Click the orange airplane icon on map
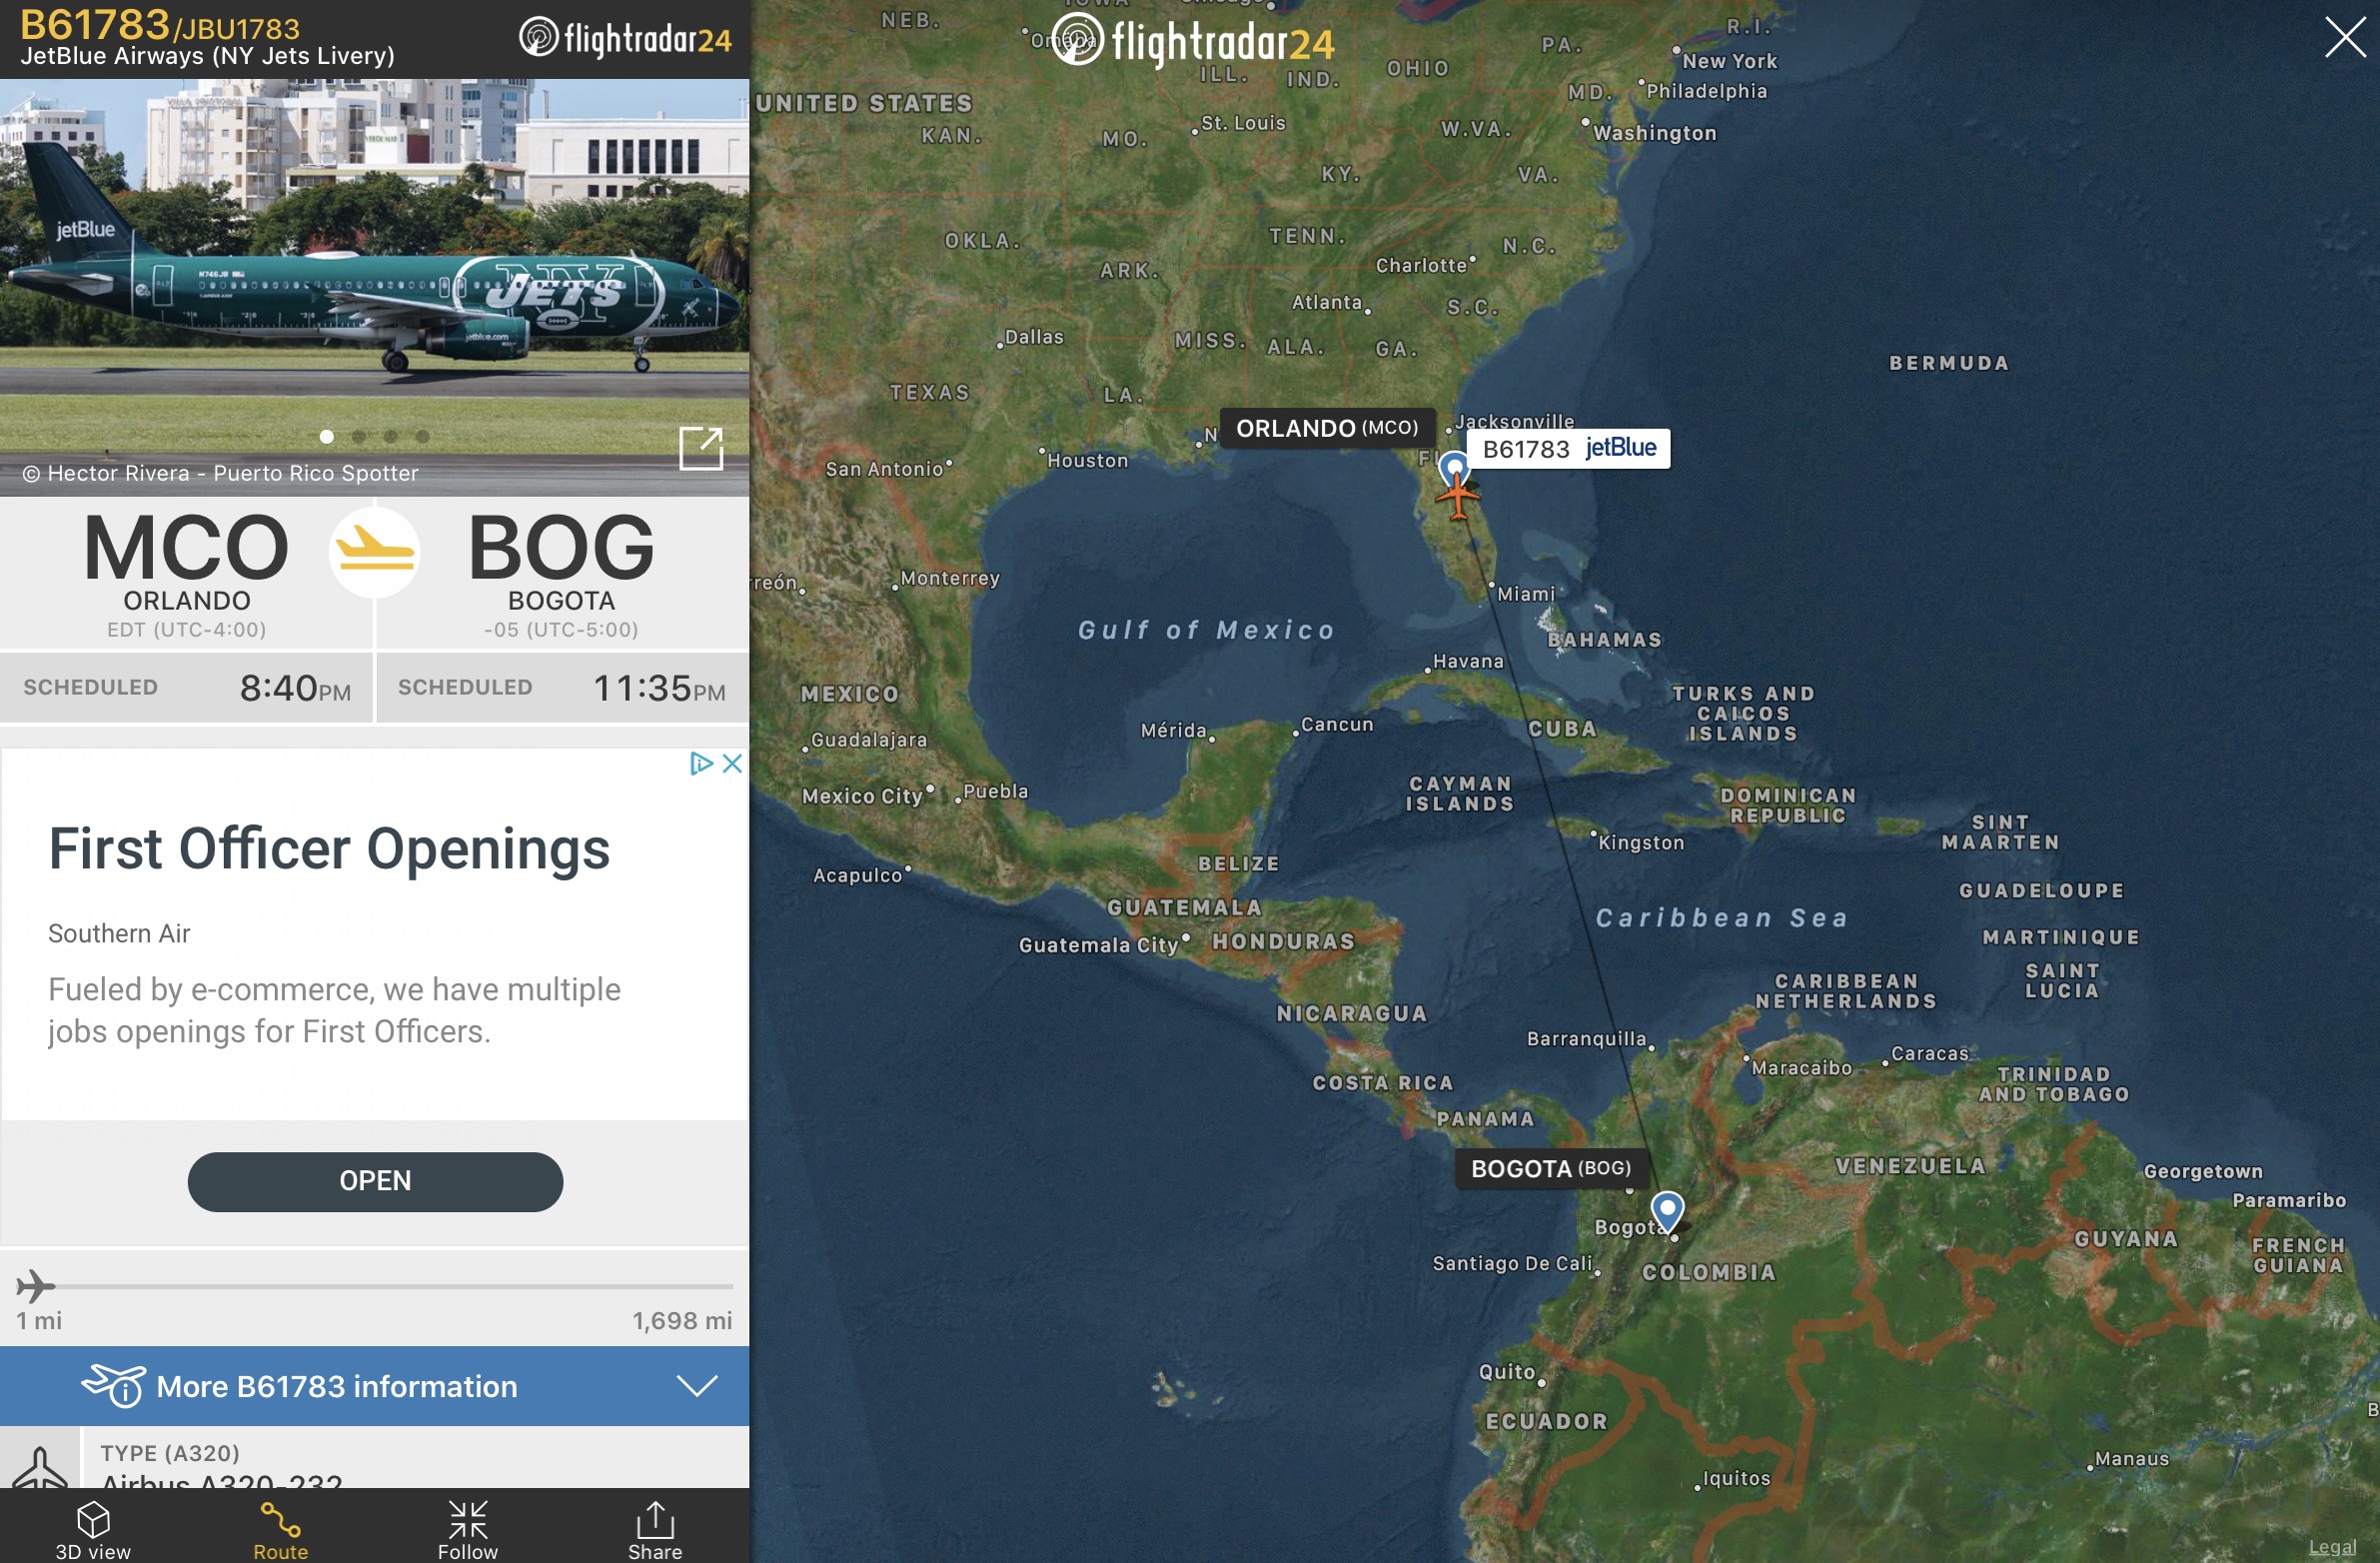The width and height of the screenshot is (2380, 1563). coord(1458,497)
